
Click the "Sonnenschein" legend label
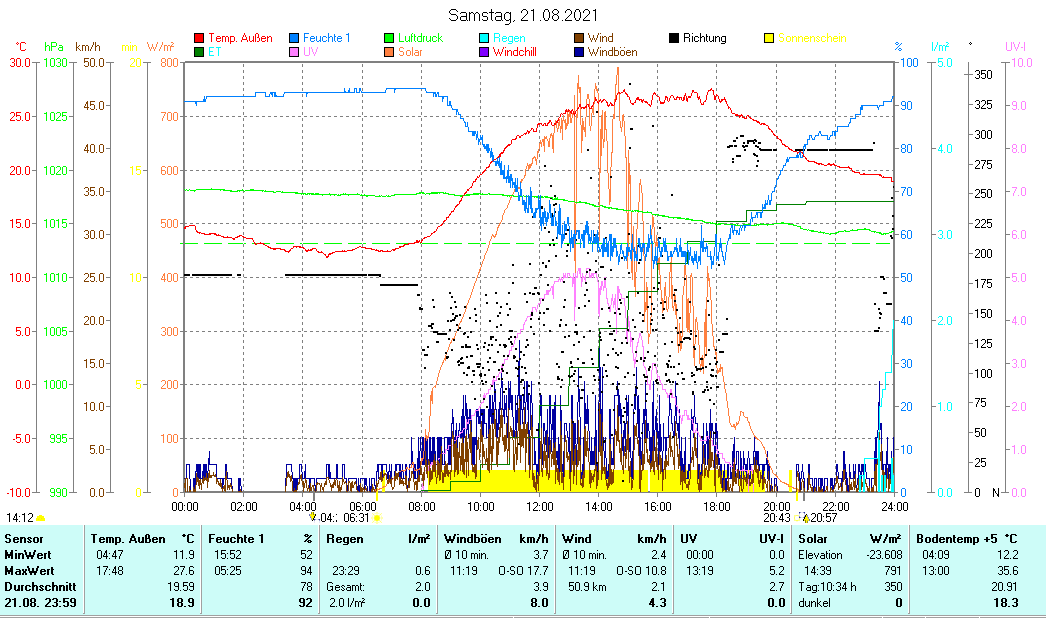812,38
